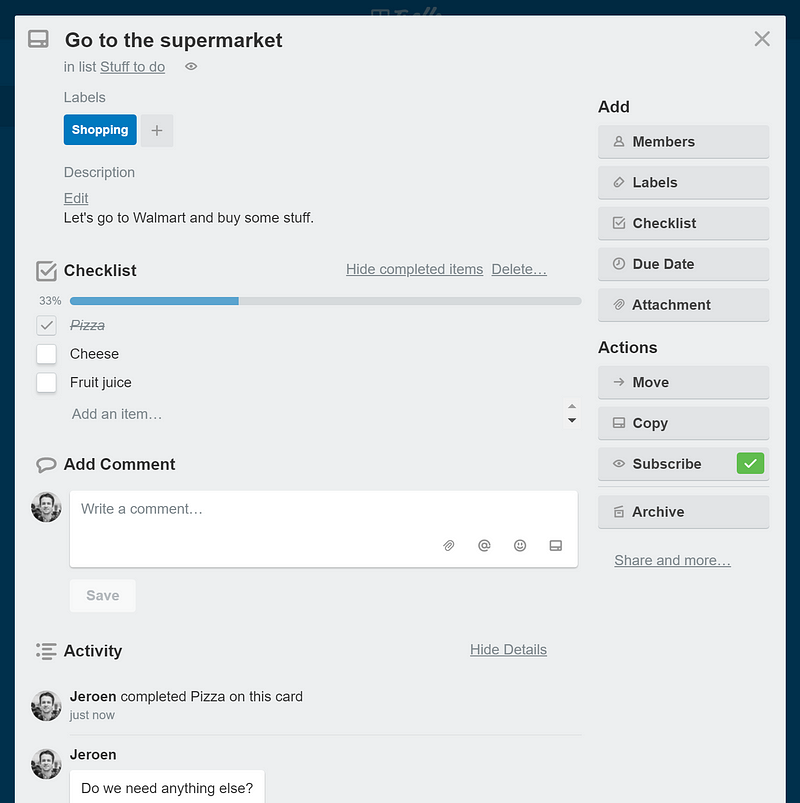The height and width of the screenshot is (803, 800).
Task: Open the Members menu
Action: coord(683,142)
